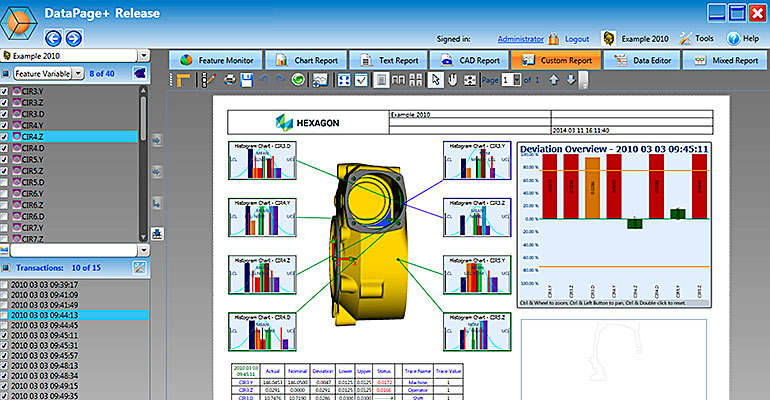The height and width of the screenshot is (400, 770).
Task: Click the fit-to-window expand arrows icon
Action: click(x=344, y=80)
